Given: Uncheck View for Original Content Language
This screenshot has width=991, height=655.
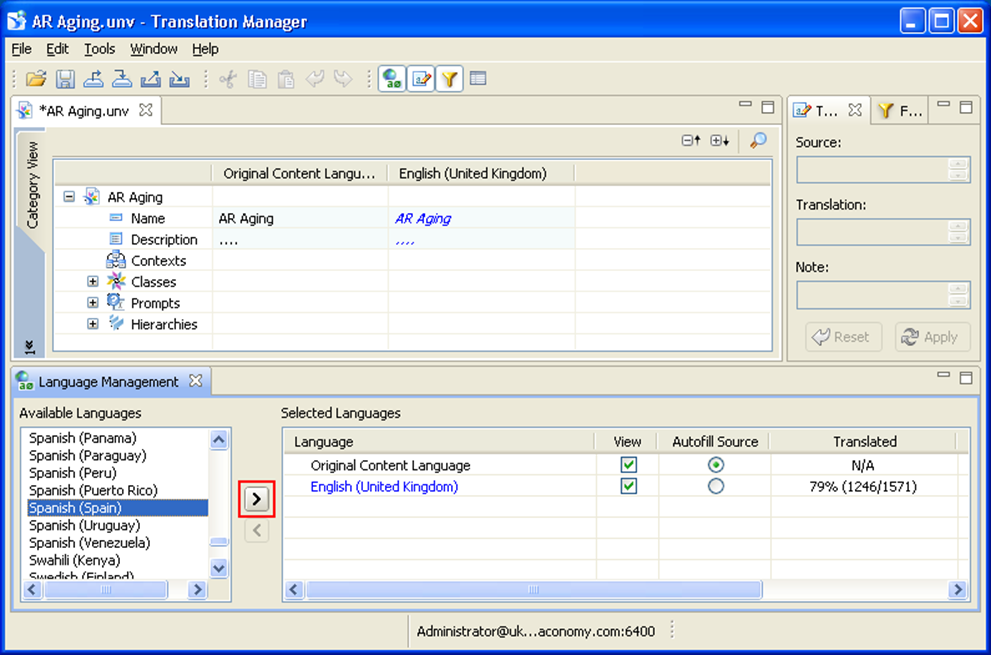Looking at the screenshot, I should pyautogui.click(x=628, y=465).
